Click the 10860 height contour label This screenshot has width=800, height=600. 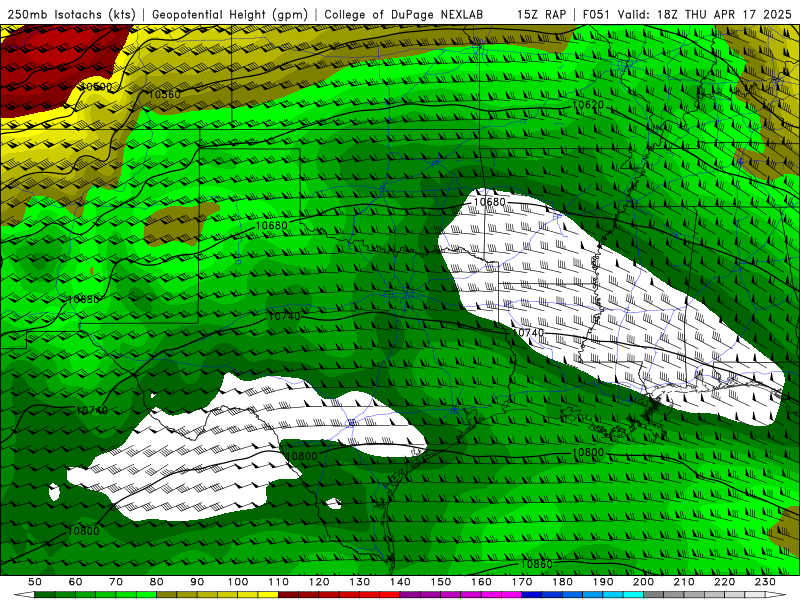[x=536, y=564]
